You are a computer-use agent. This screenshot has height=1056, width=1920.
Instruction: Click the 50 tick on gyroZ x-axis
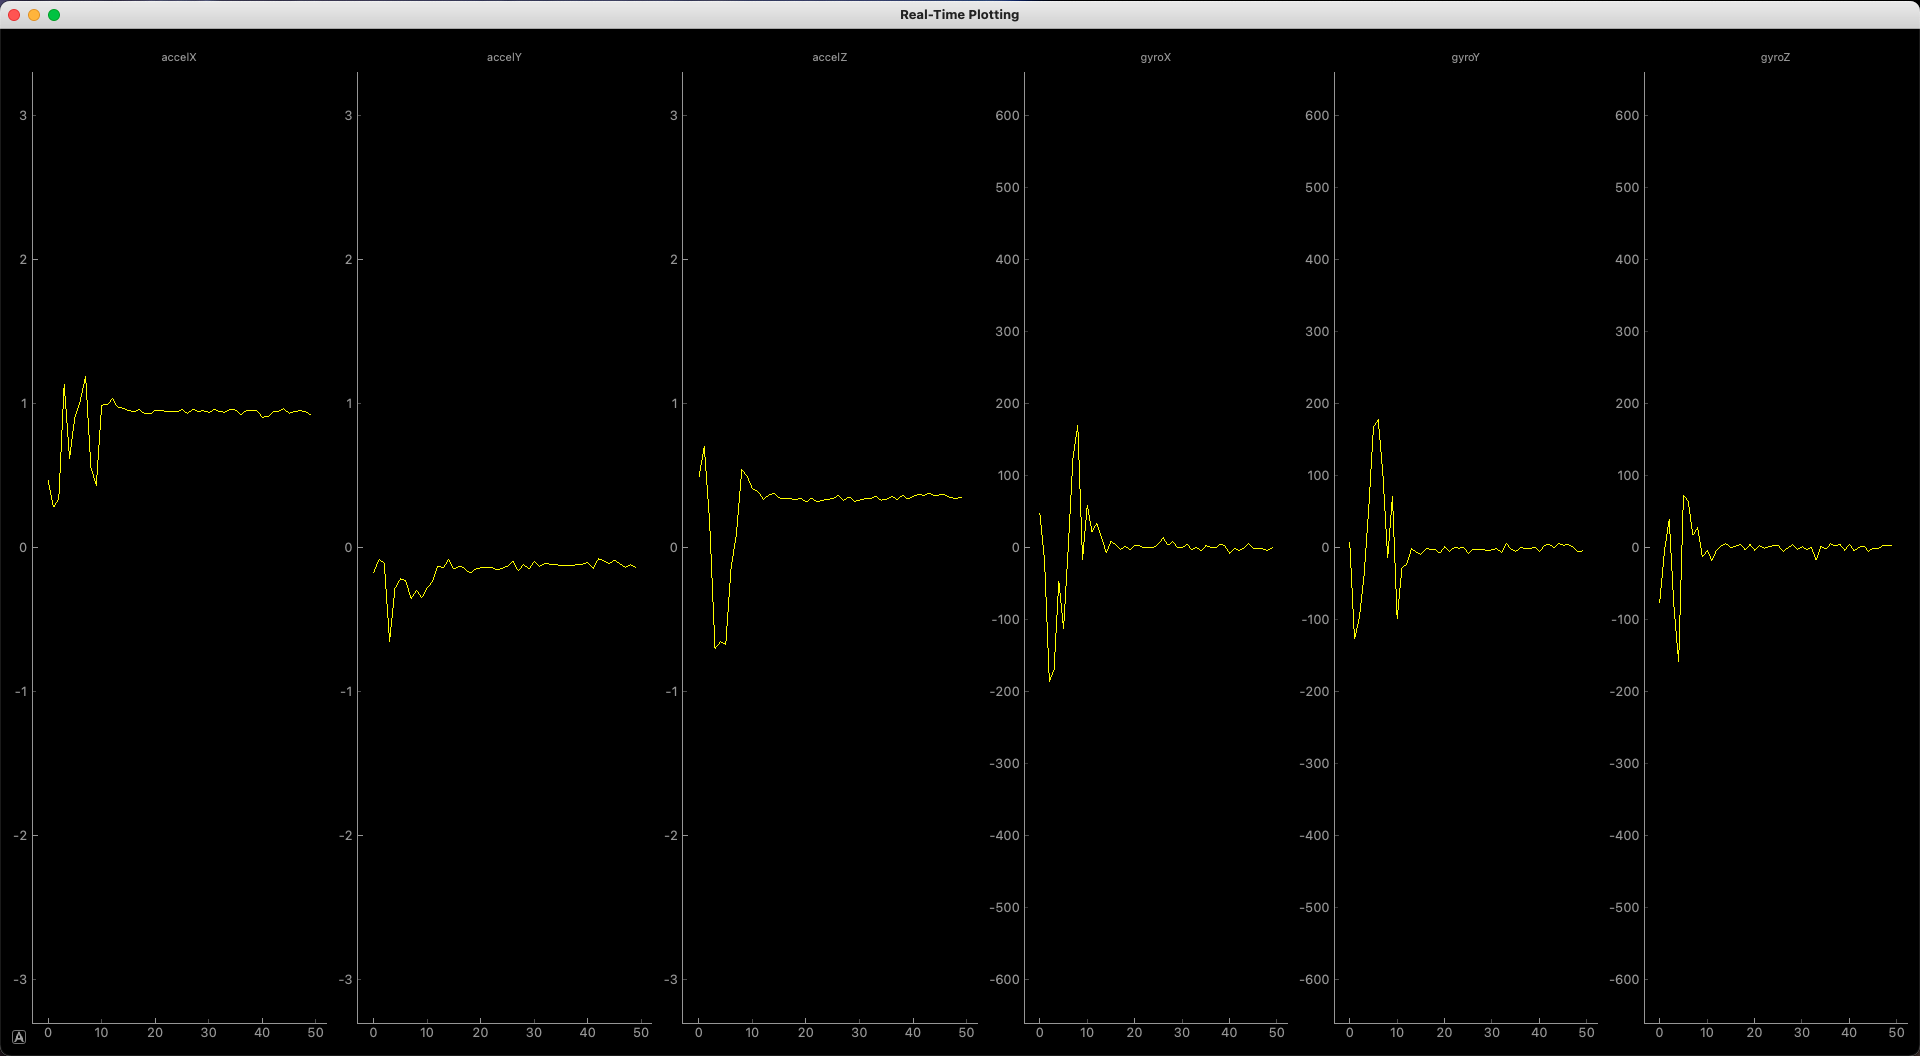click(x=1896, y=1033)
